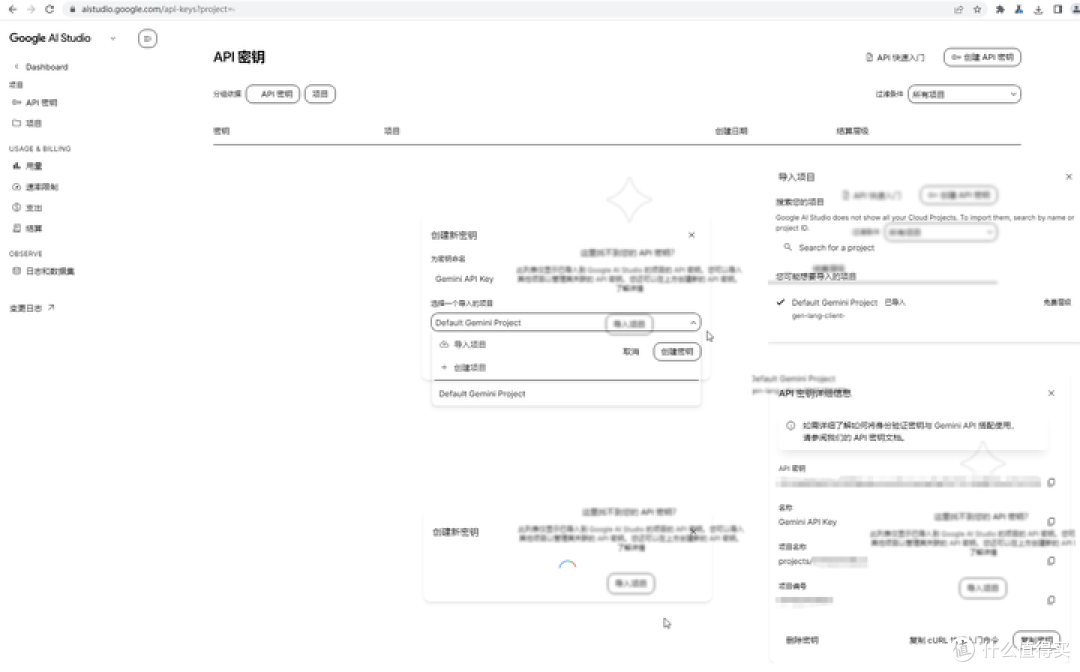
Task: Open 日志和数据集 in the Observe section
Action: tap(43, 271)
